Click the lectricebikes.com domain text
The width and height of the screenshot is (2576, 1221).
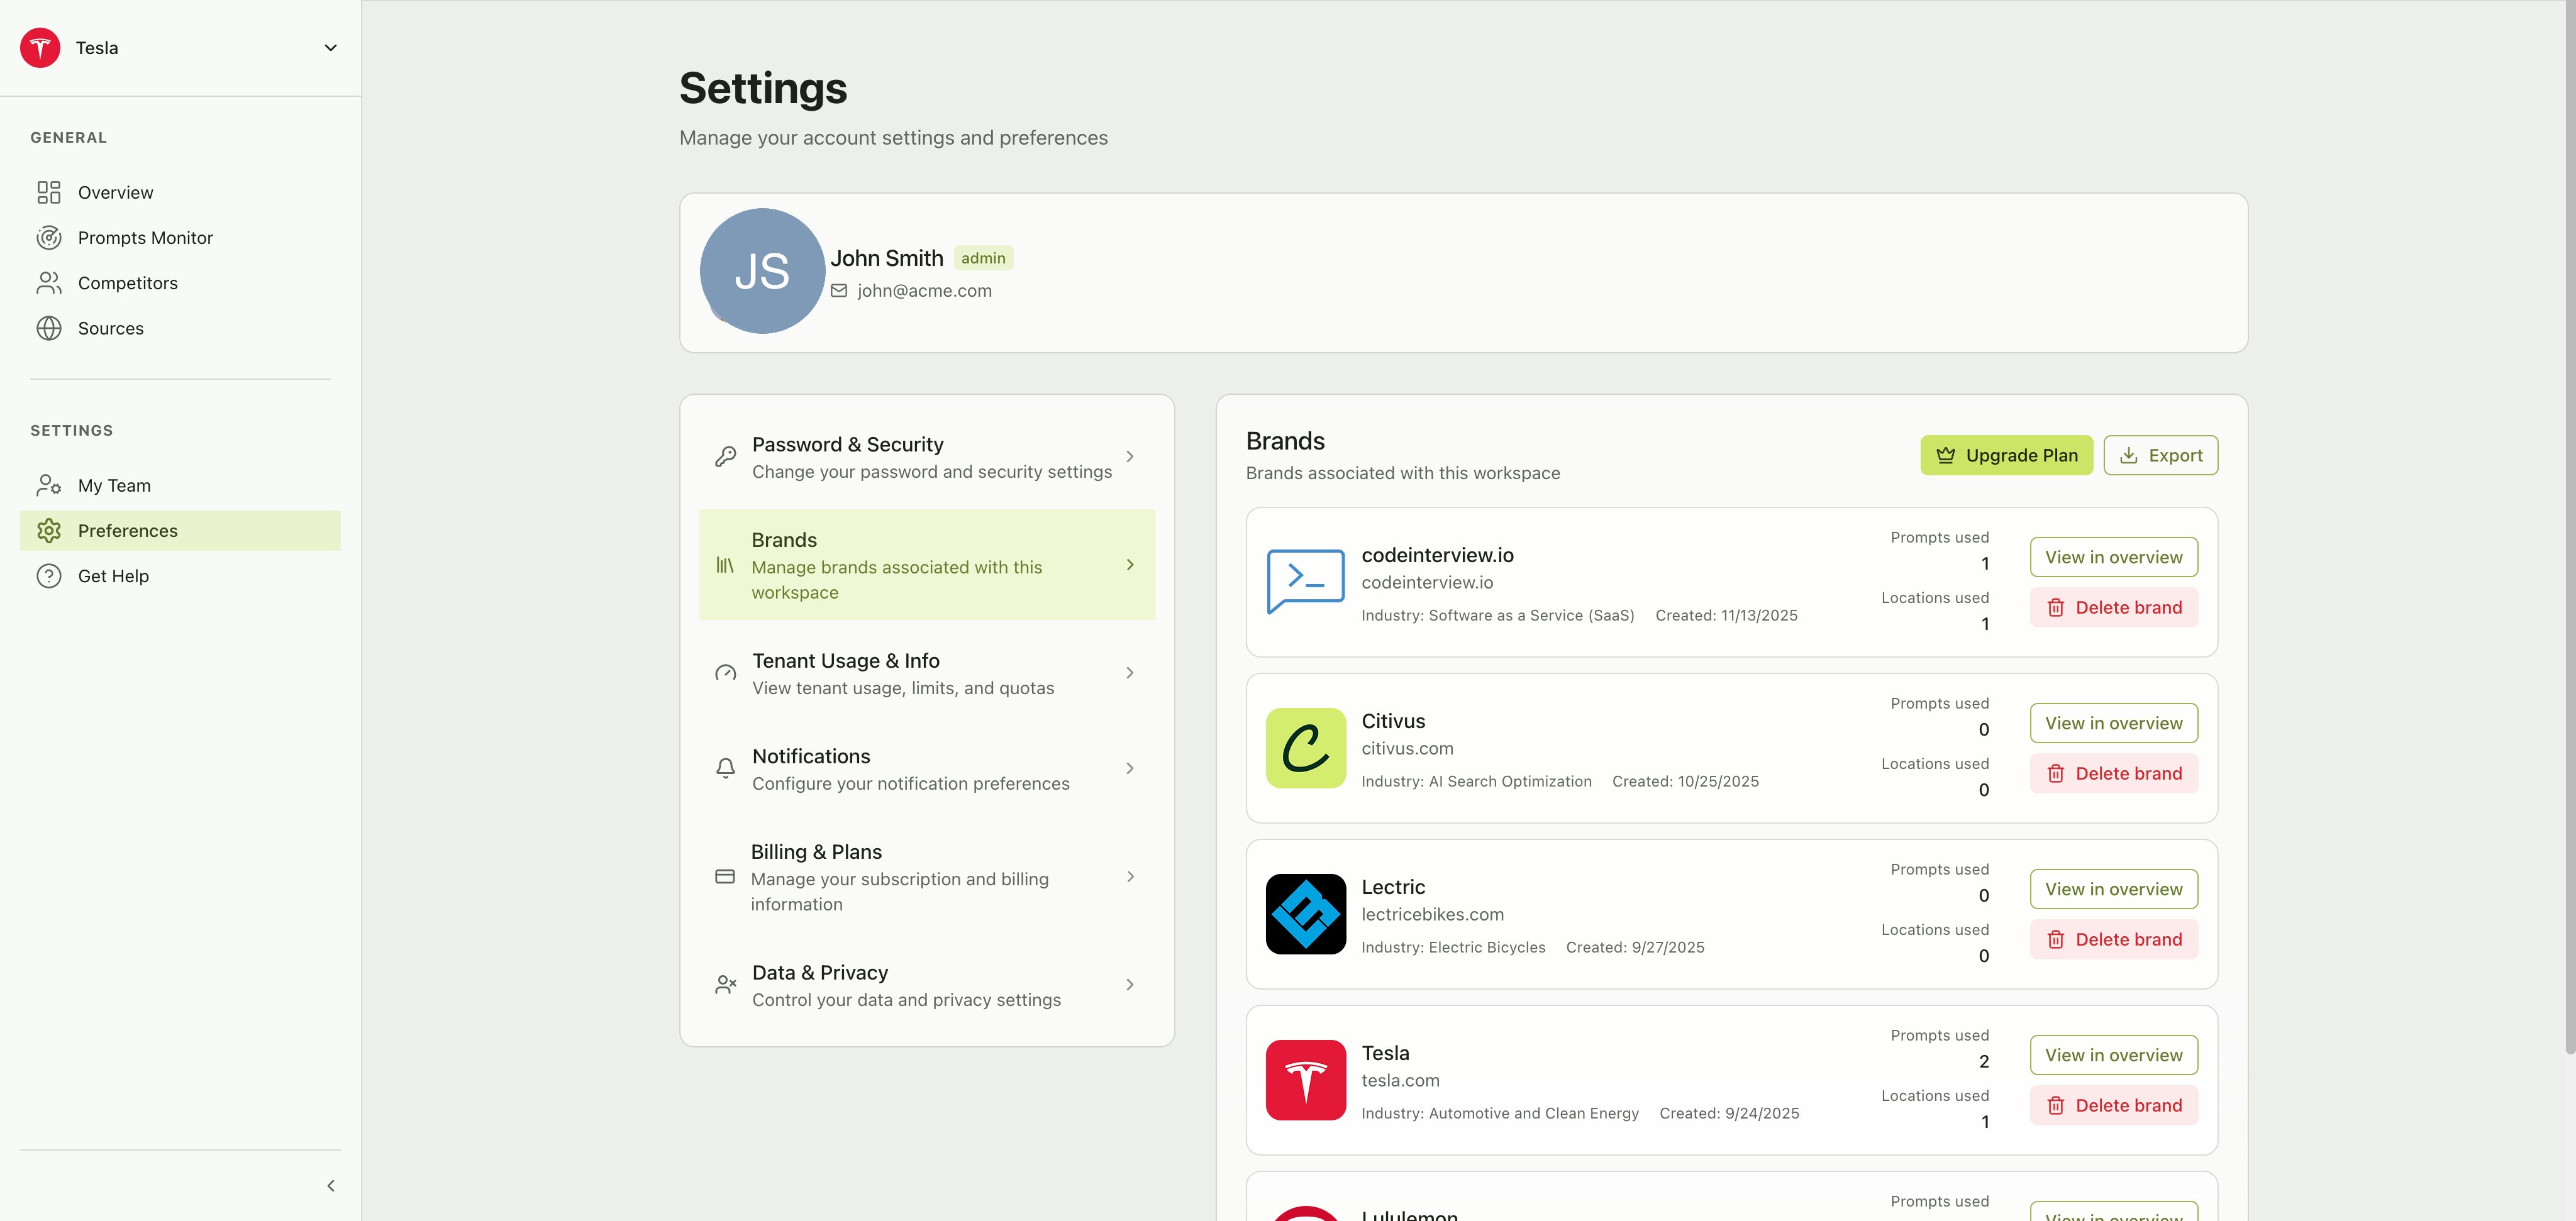coord(1432,915)
